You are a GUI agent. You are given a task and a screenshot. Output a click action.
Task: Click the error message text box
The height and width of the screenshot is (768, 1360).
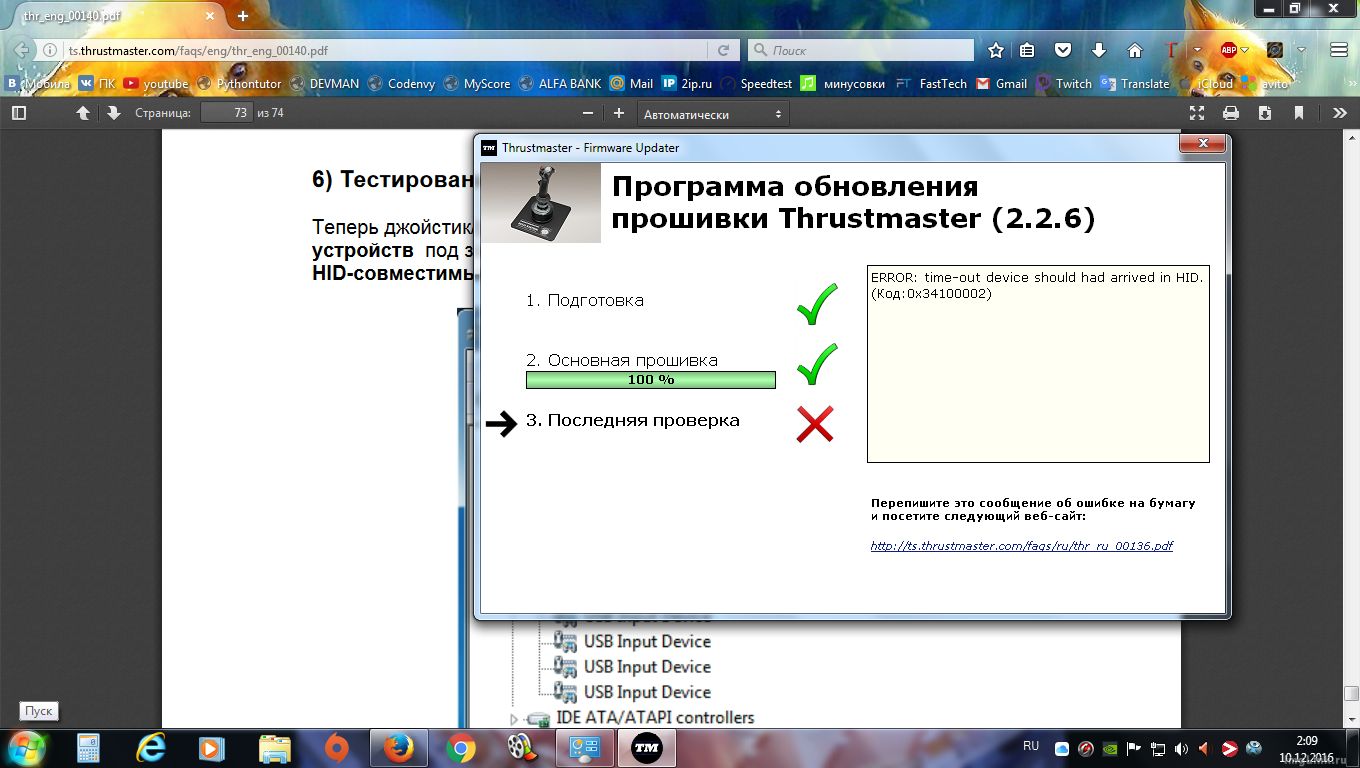1038,365
